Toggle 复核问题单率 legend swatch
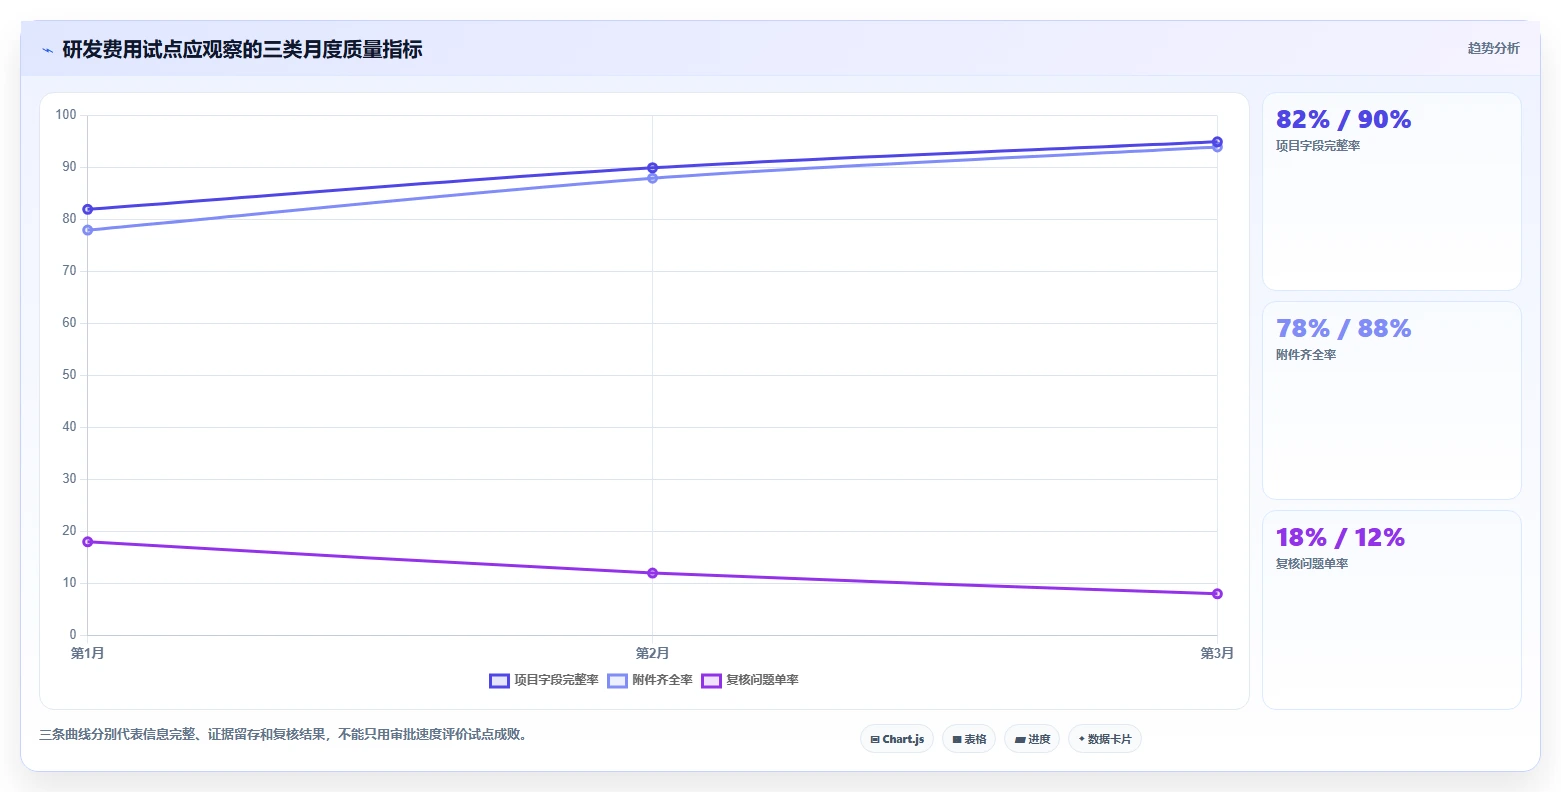 [x=711, y=681]
